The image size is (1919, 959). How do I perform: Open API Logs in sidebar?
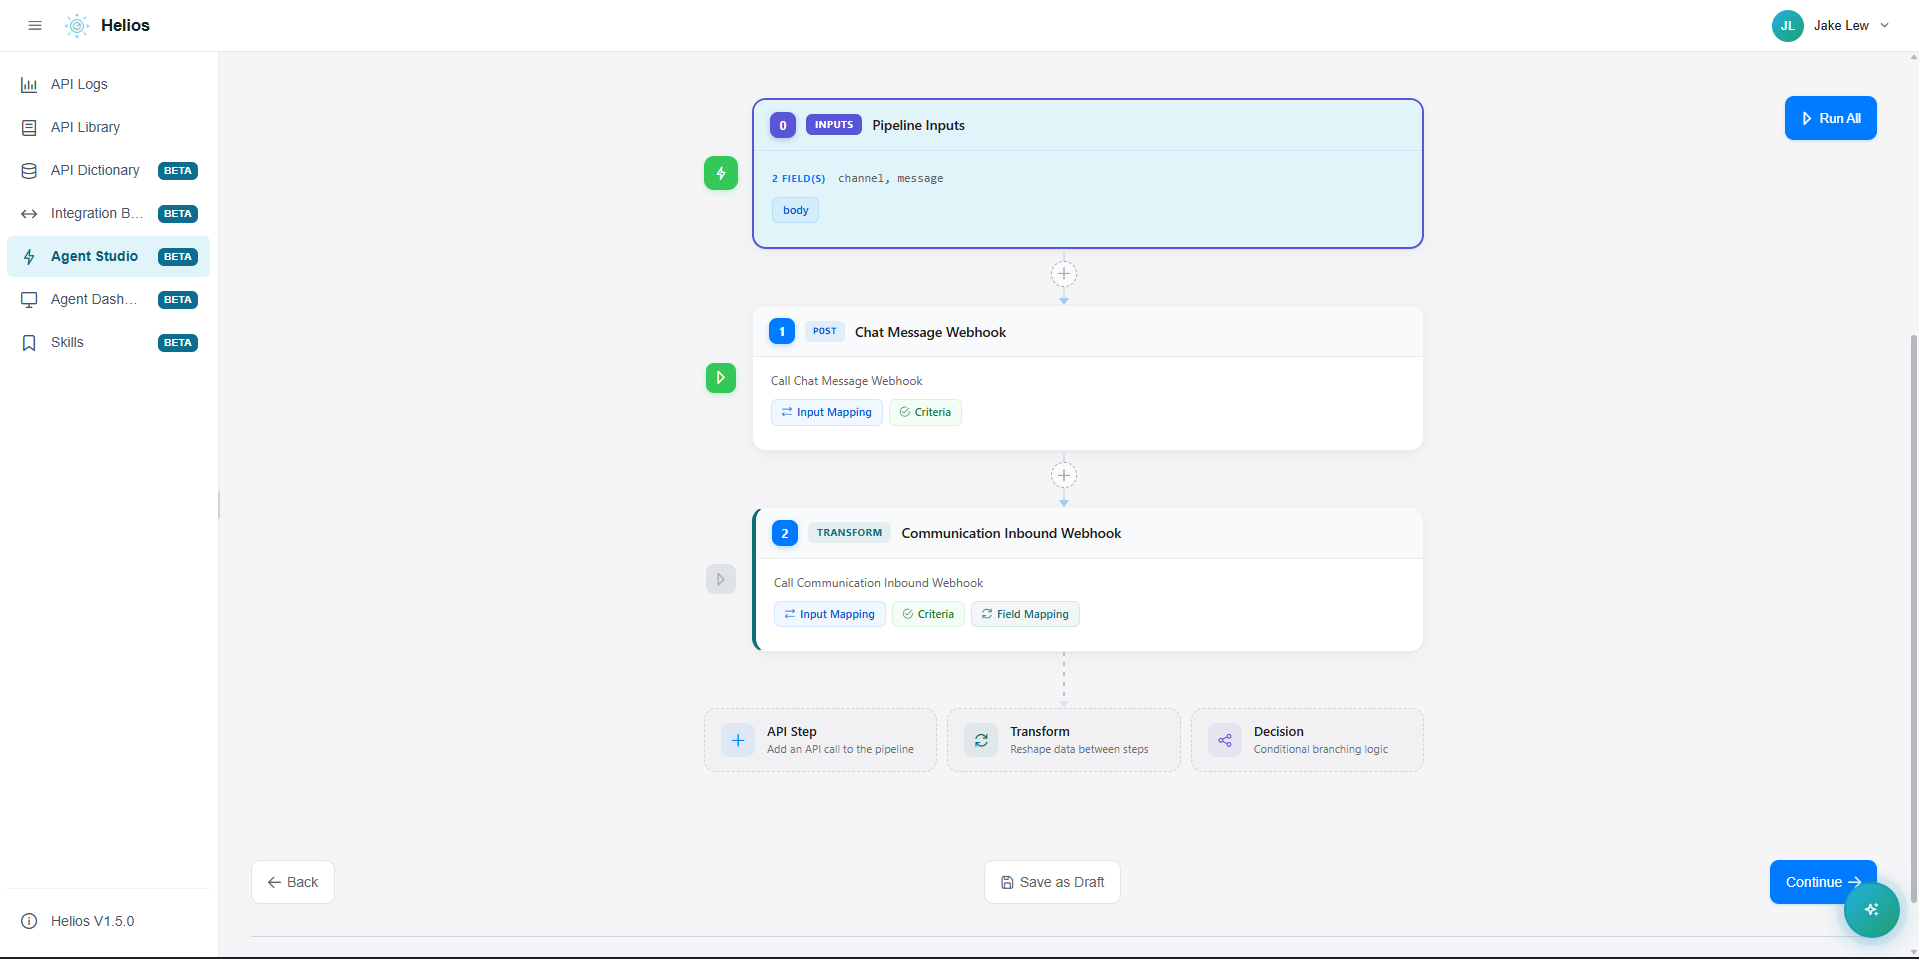(x=108, y=84)
